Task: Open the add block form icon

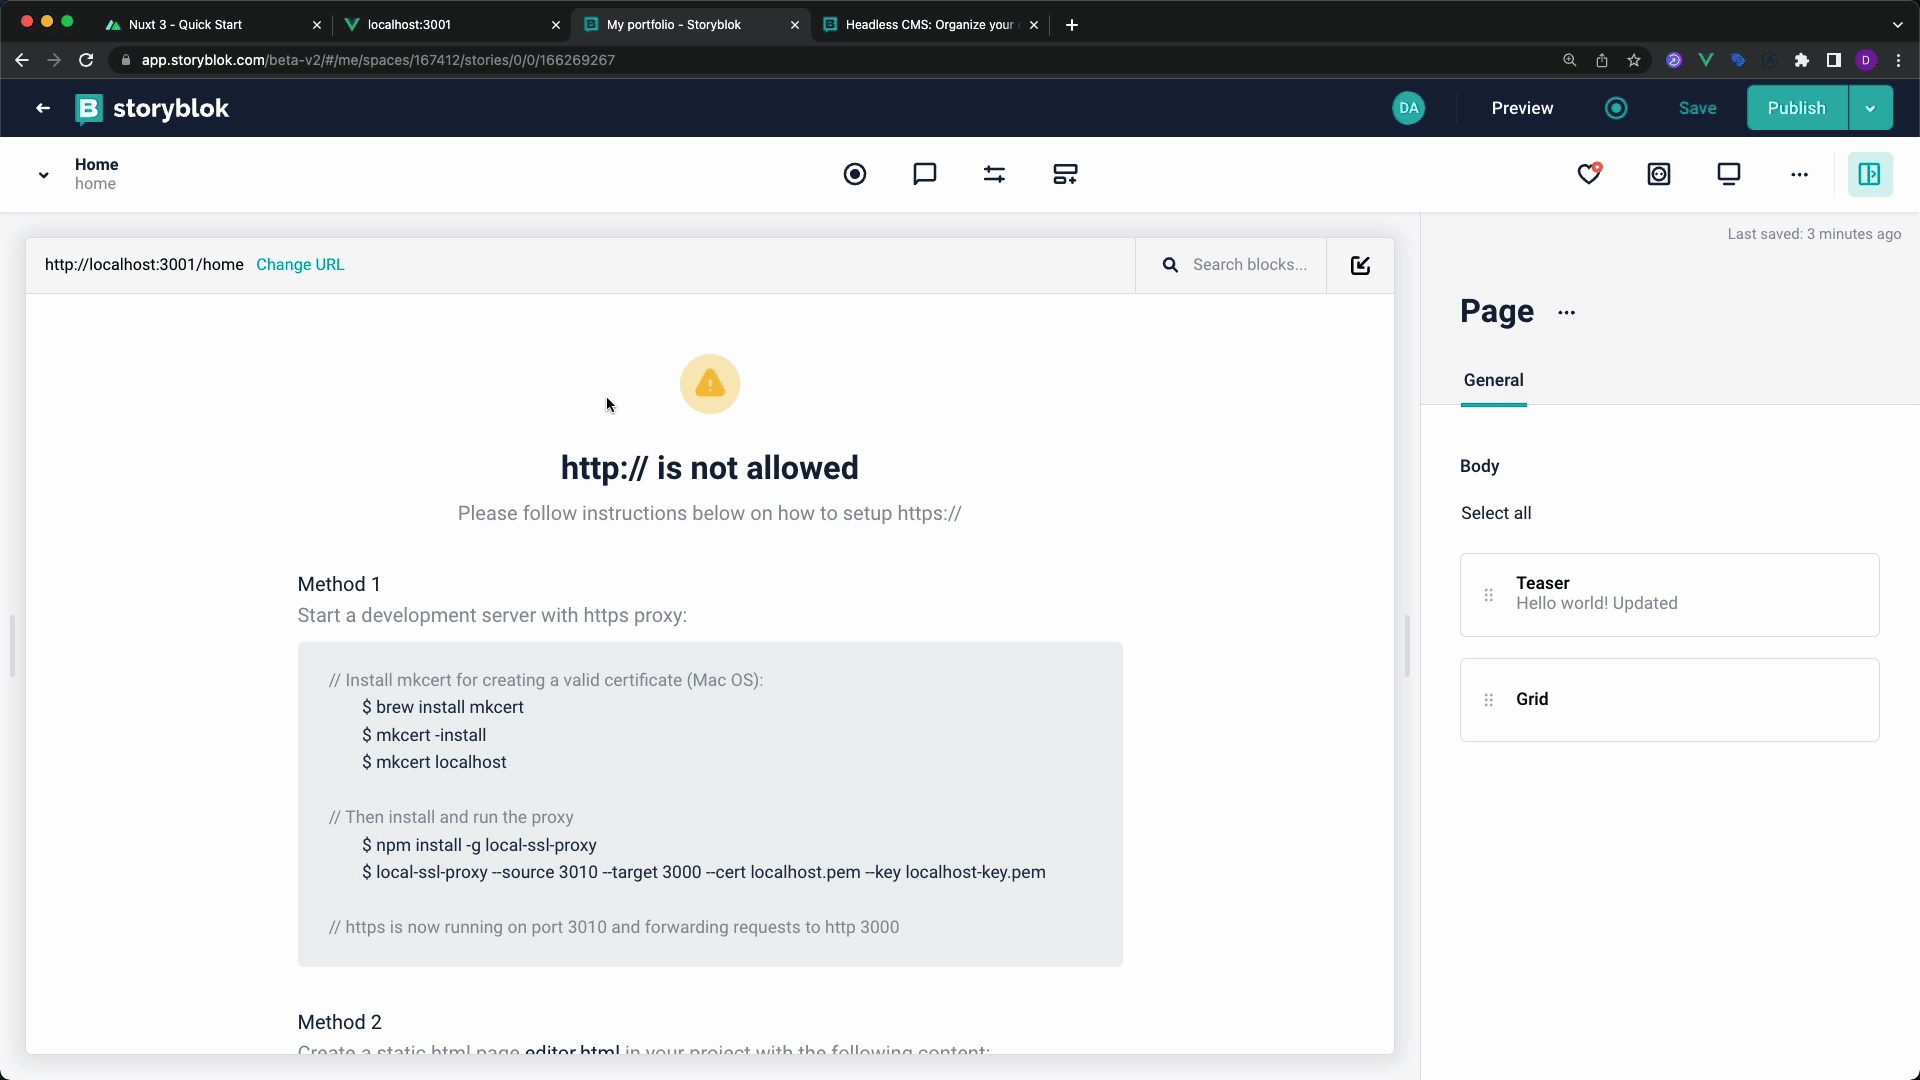Action: coord(1065,174)
